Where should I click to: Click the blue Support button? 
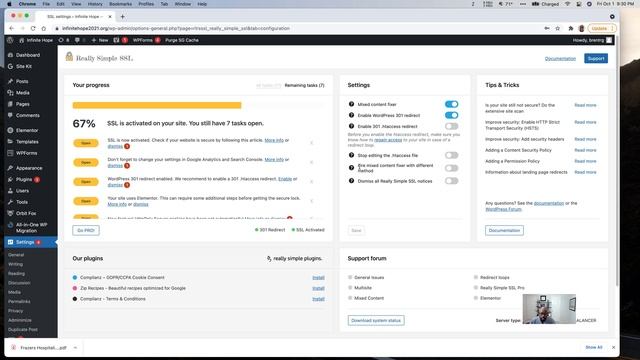(x=596, y=58)
